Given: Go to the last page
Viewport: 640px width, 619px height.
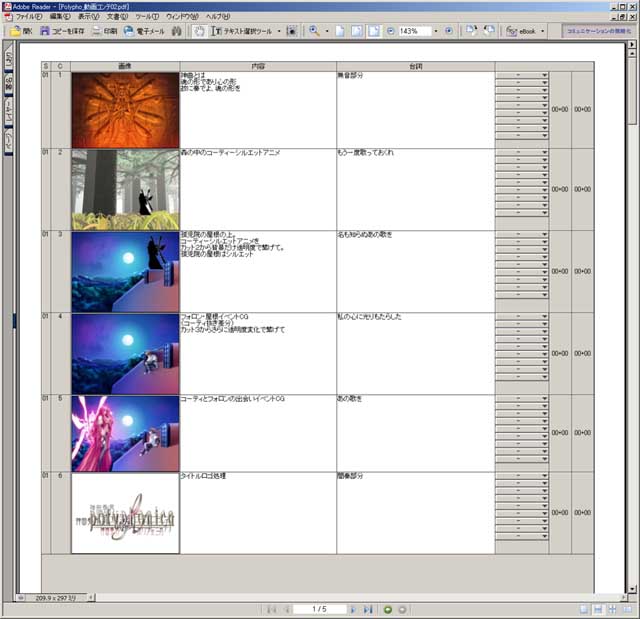Looking at the screenshot, I should coord(368,610).
